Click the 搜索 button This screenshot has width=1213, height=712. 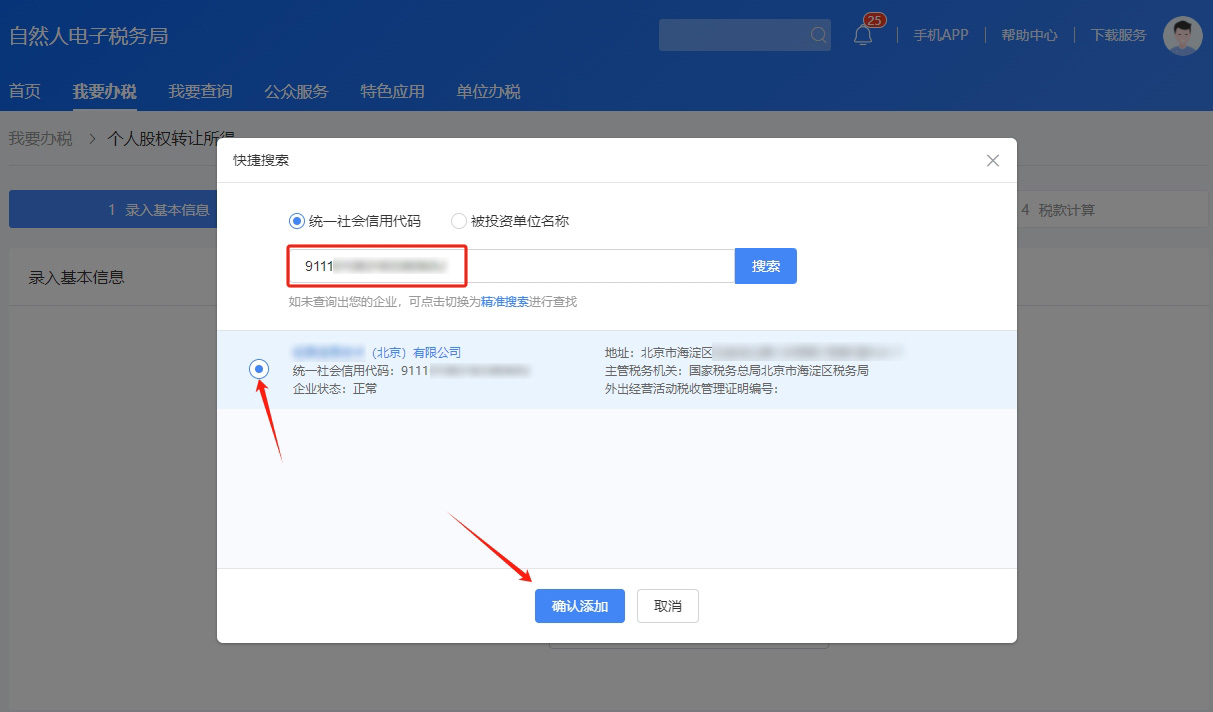coord(765,266)
